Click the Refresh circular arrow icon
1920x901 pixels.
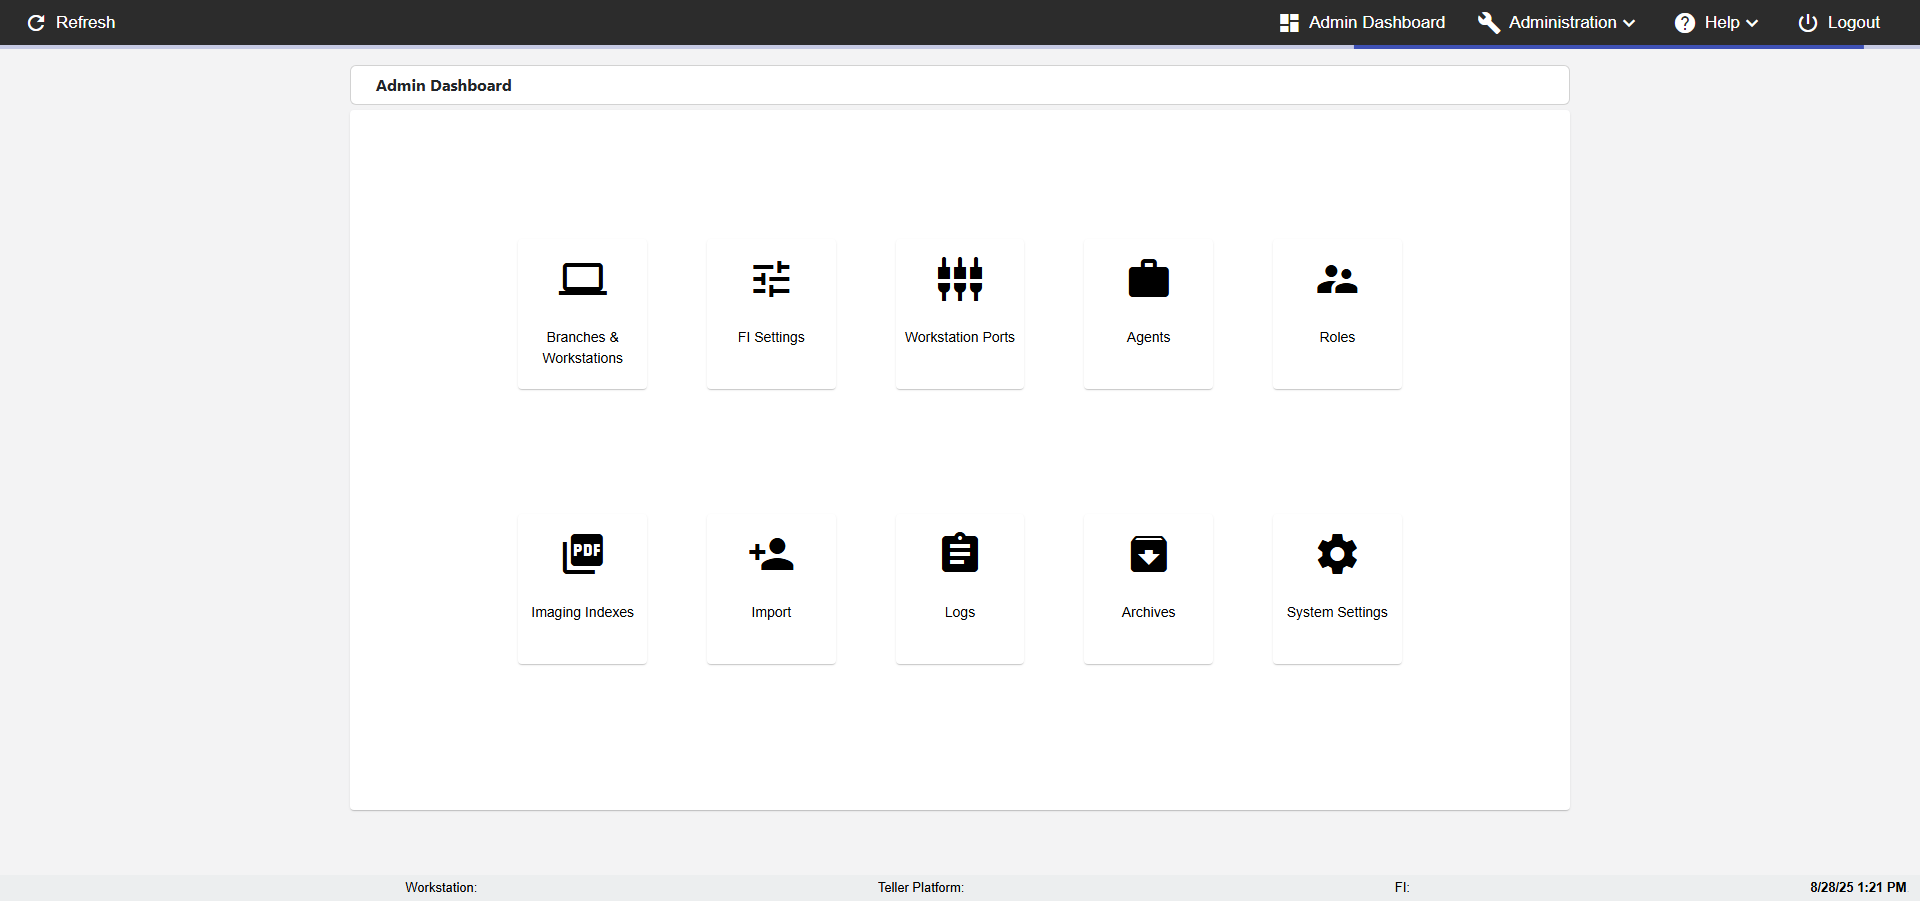[x=36, y=22]
